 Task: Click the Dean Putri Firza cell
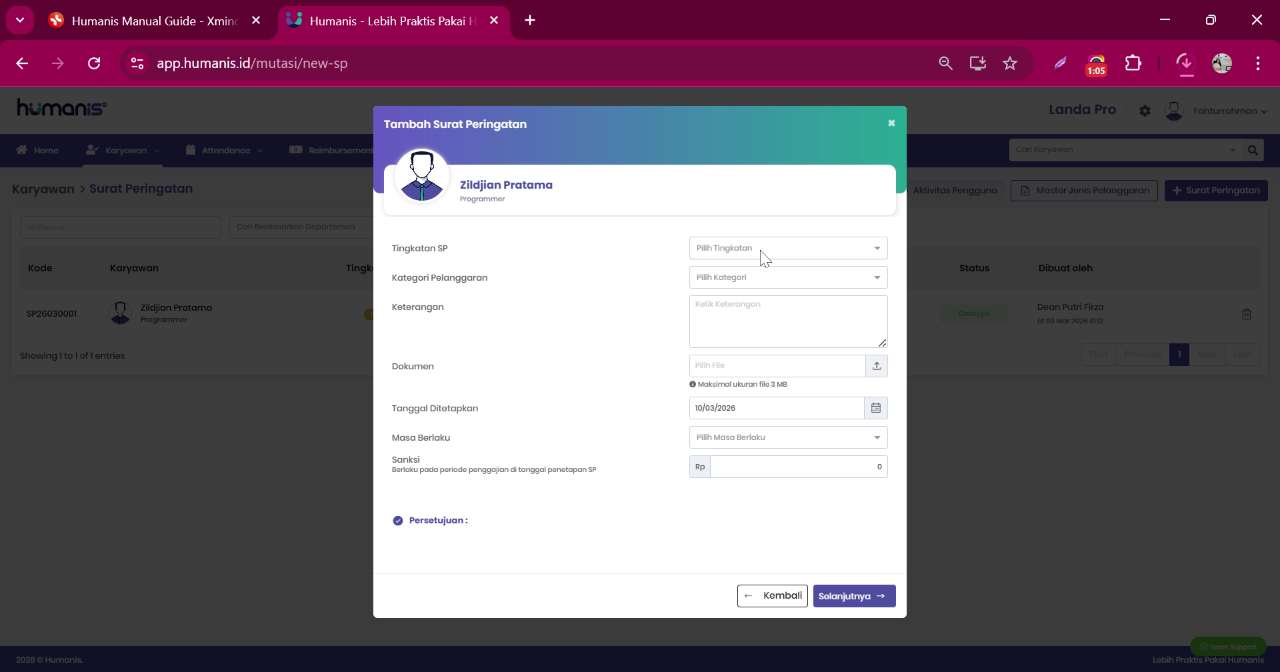click(1070, 307)
